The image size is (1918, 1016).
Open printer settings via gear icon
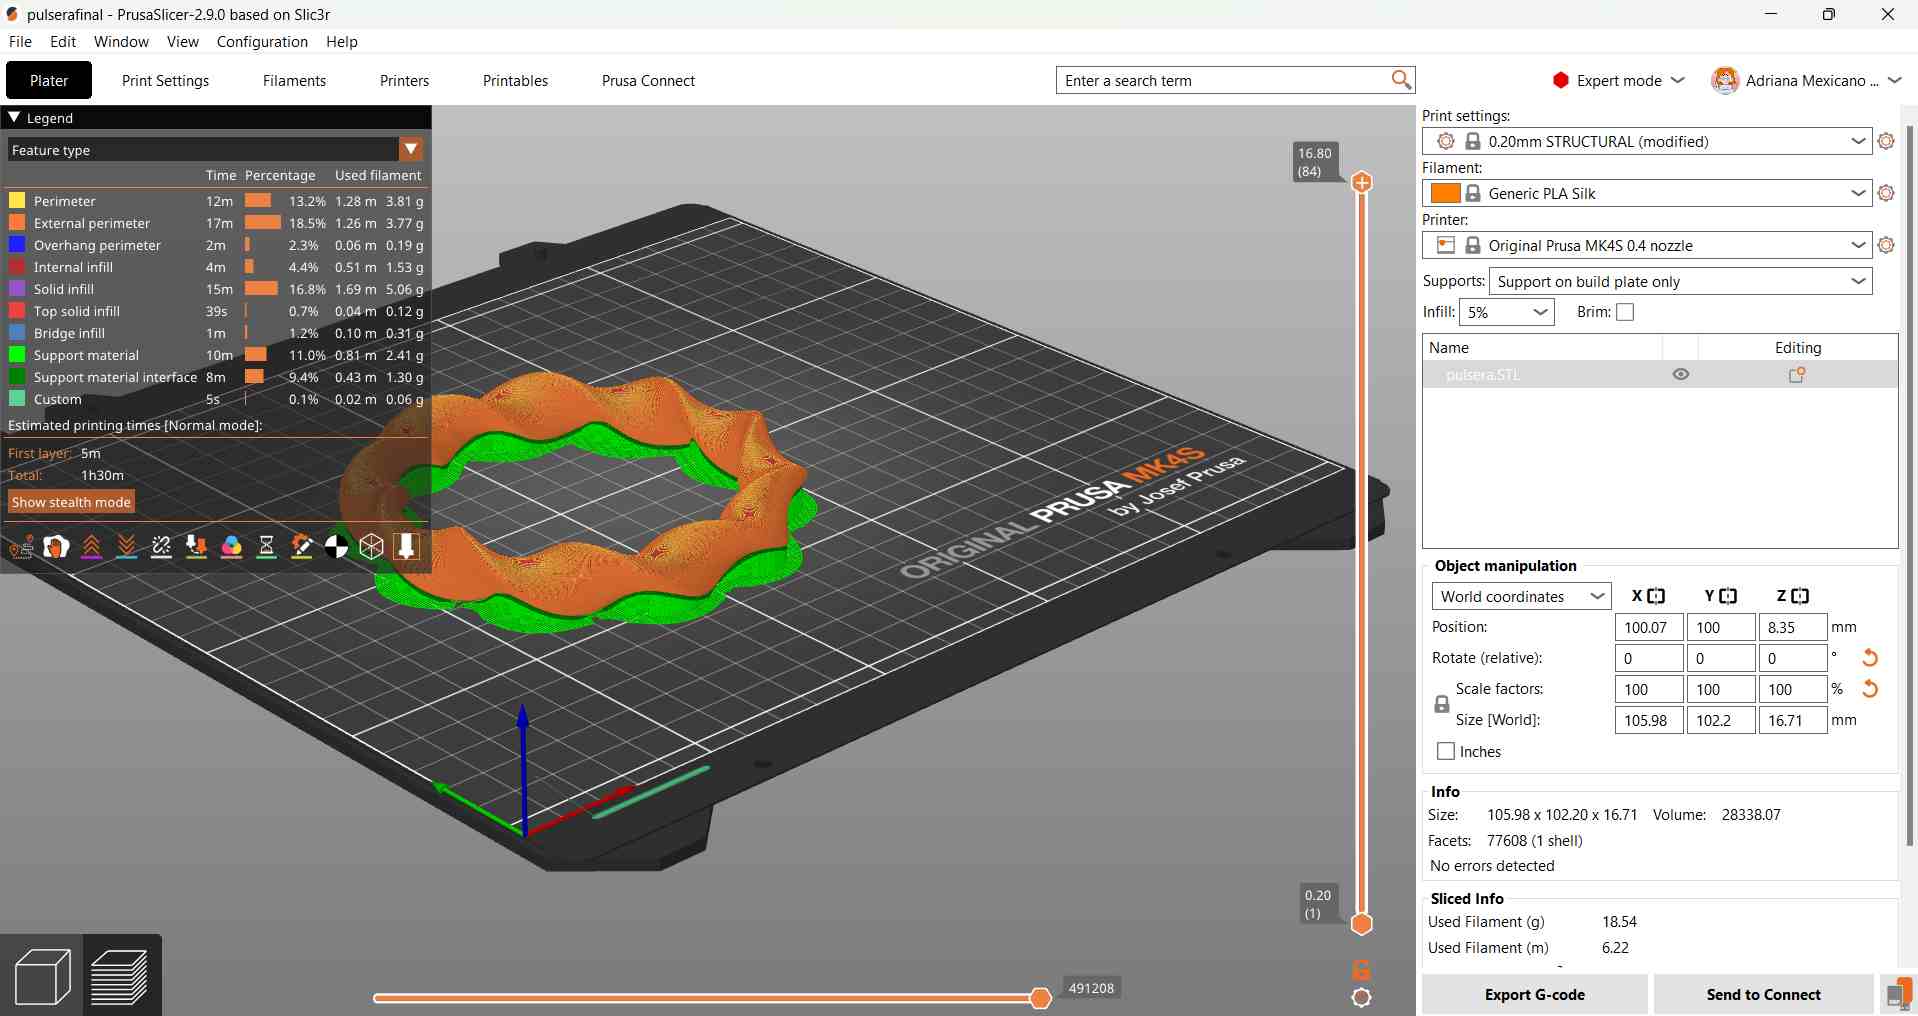[1886, 246]
